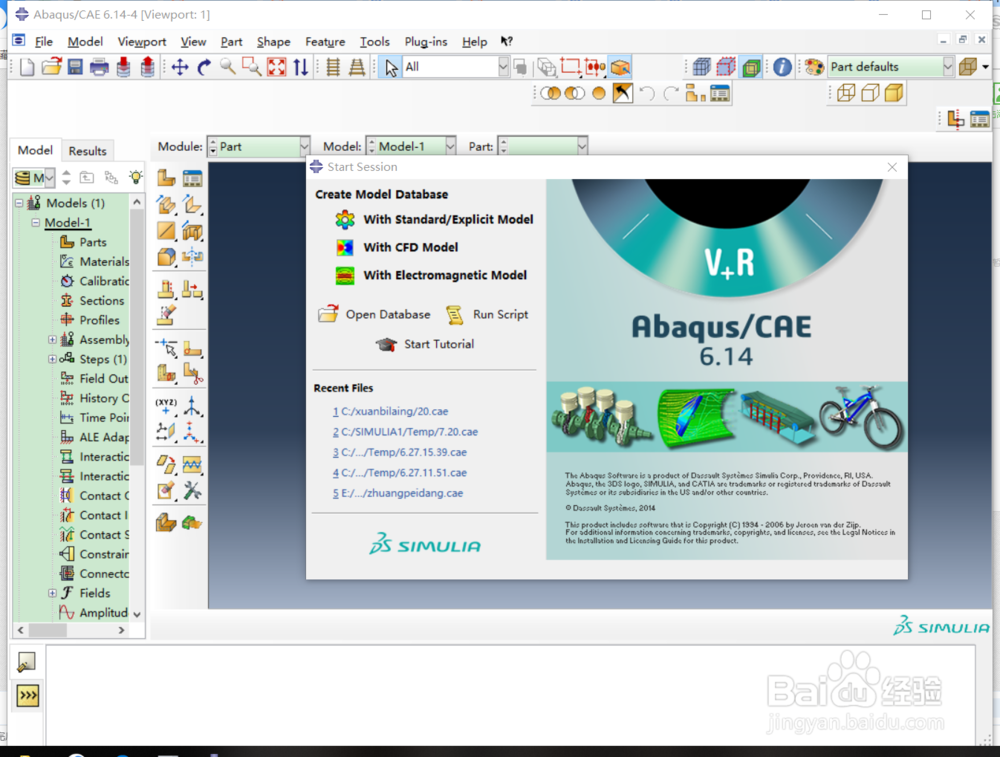
Task: Open the Part Manager
Action: (192, 177)
